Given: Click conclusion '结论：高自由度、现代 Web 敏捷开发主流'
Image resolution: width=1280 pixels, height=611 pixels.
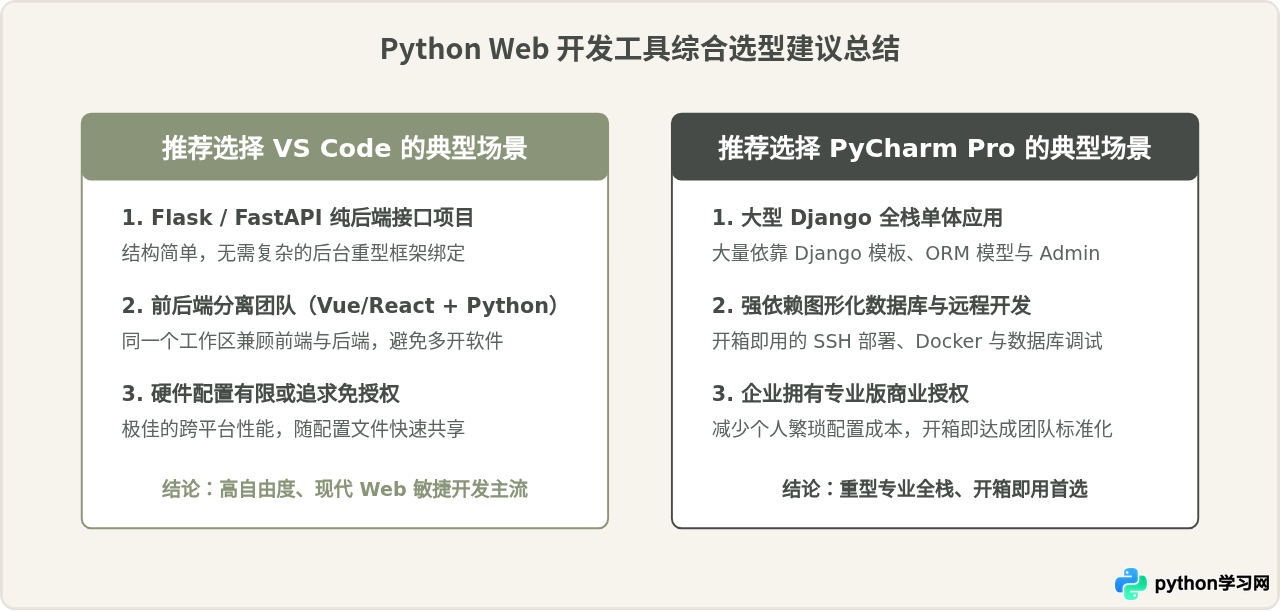Looking at the screenshot, I should pyautogui.click(x=345, y=489).
